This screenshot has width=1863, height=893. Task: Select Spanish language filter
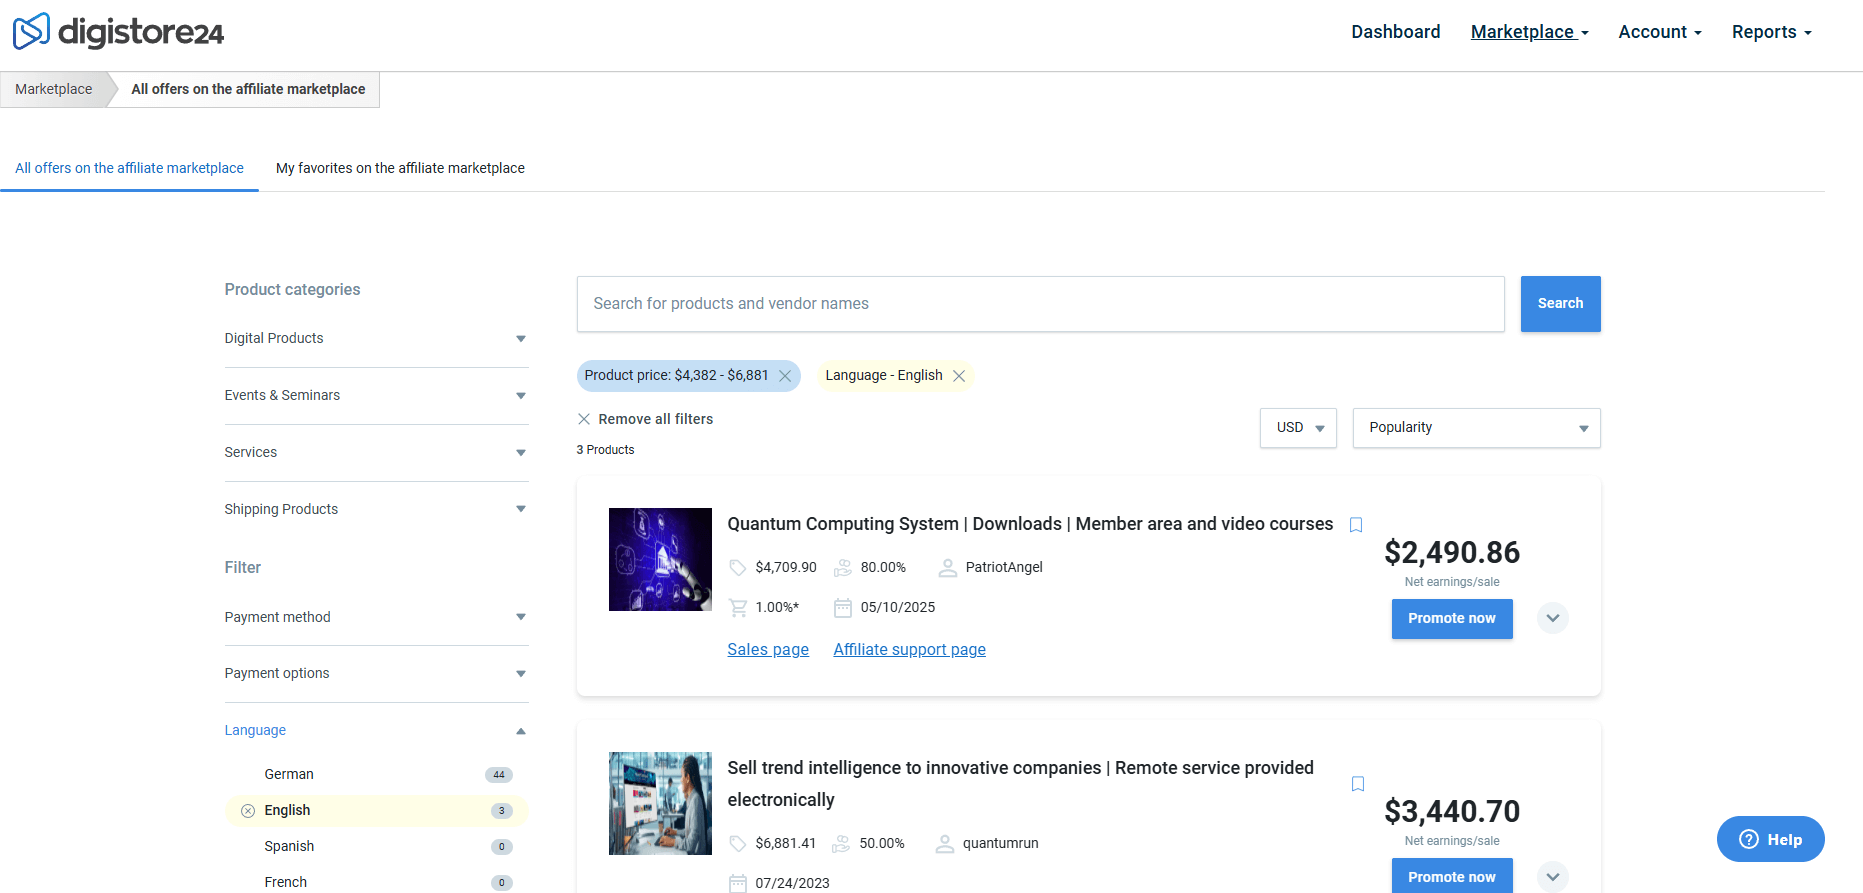pos(289,846)
